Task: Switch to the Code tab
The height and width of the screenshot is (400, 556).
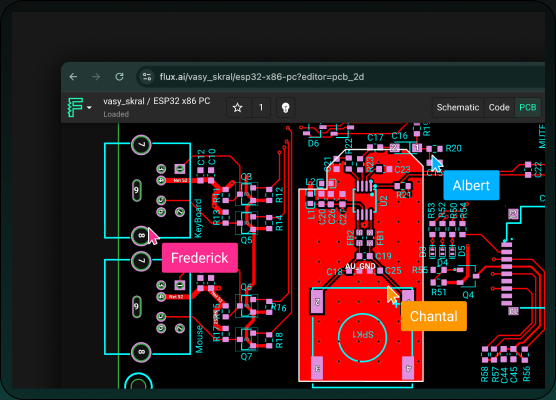Action: pos(499,107)
